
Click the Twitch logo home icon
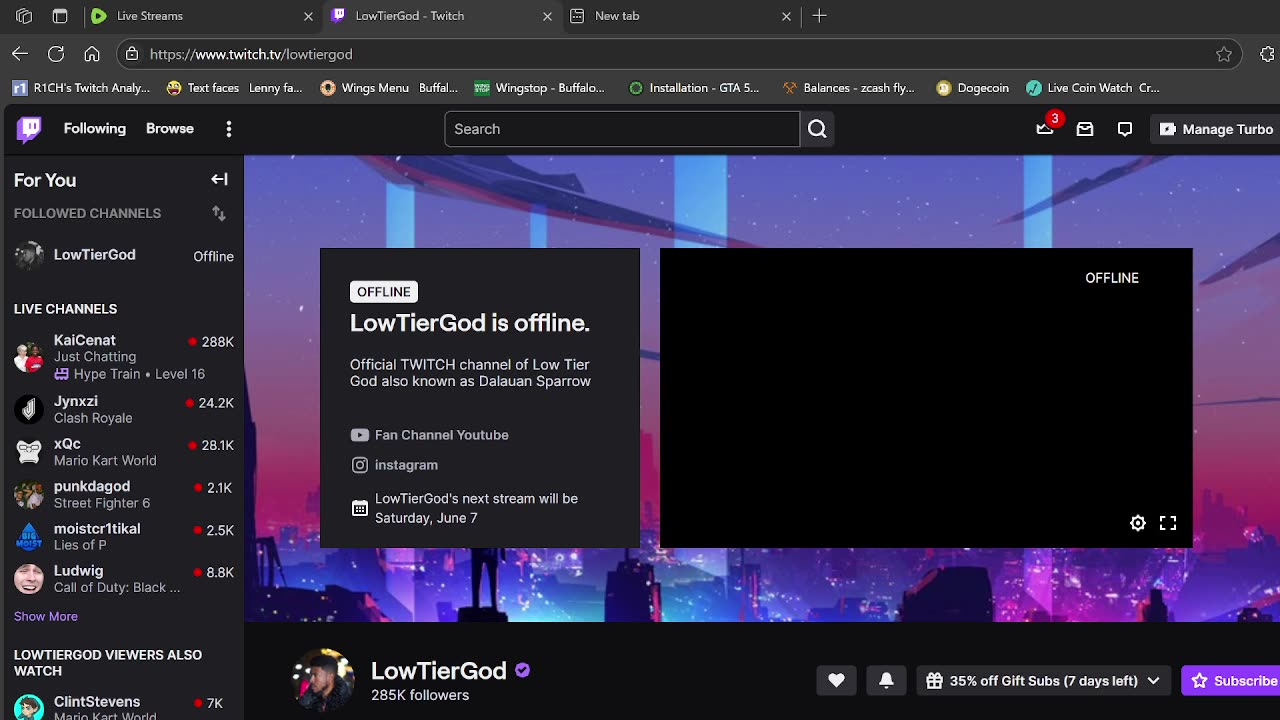pos(30,128)
